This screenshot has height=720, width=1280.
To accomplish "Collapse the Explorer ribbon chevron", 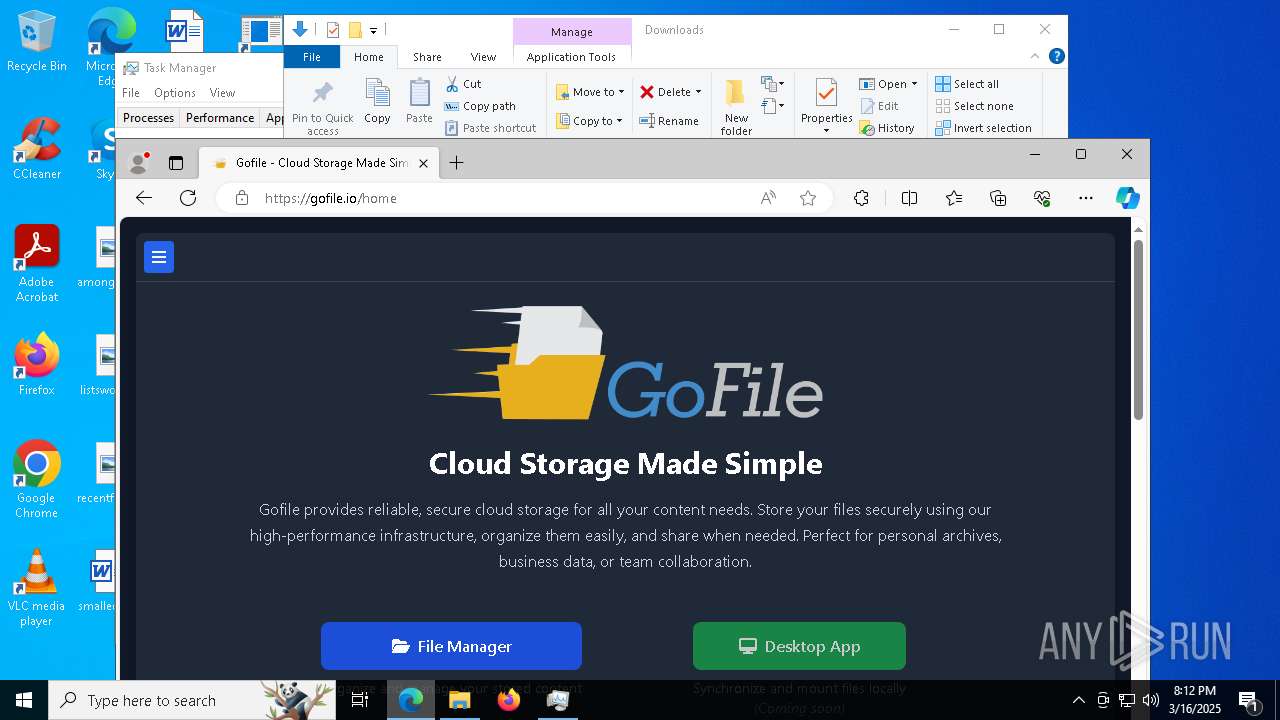I will click(x=1035, y=57).
